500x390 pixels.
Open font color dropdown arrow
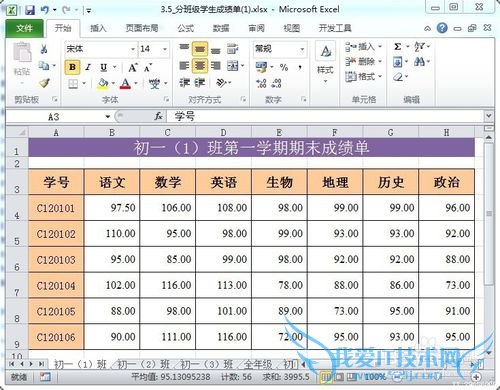pos(136,83)
